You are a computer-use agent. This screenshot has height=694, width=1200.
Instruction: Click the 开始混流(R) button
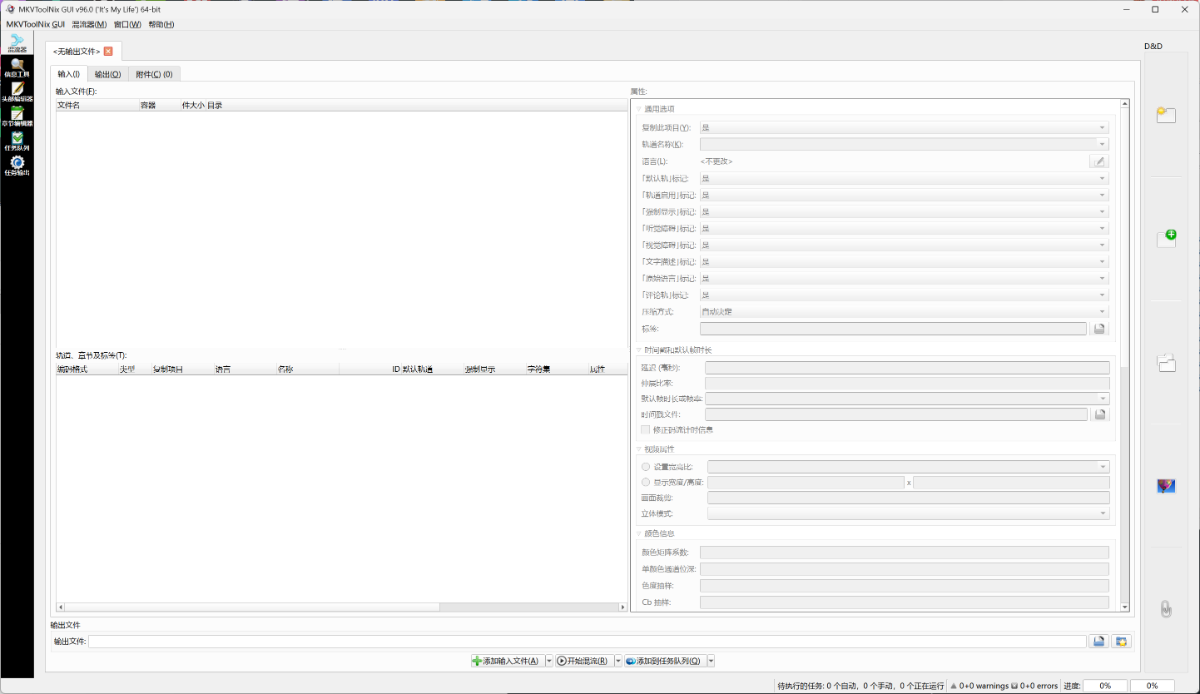pos(584,661)
